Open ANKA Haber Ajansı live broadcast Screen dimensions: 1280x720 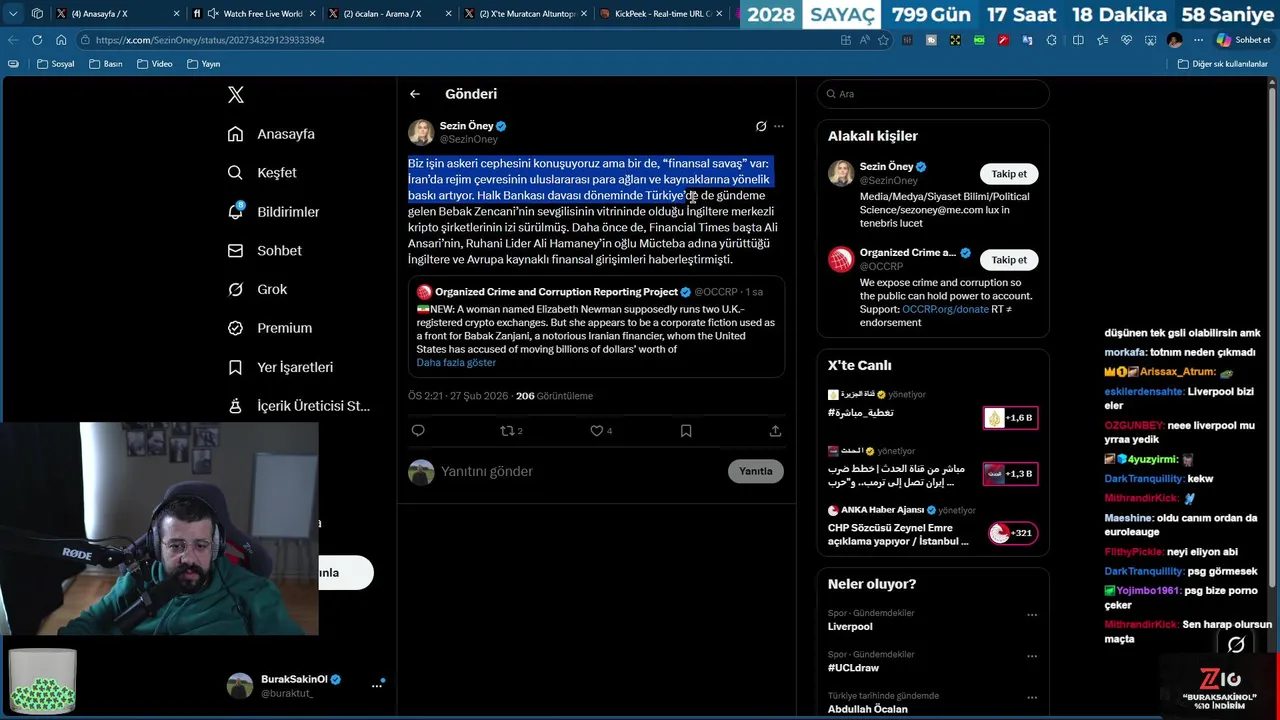pyautogui.click(x=932, y=527)
